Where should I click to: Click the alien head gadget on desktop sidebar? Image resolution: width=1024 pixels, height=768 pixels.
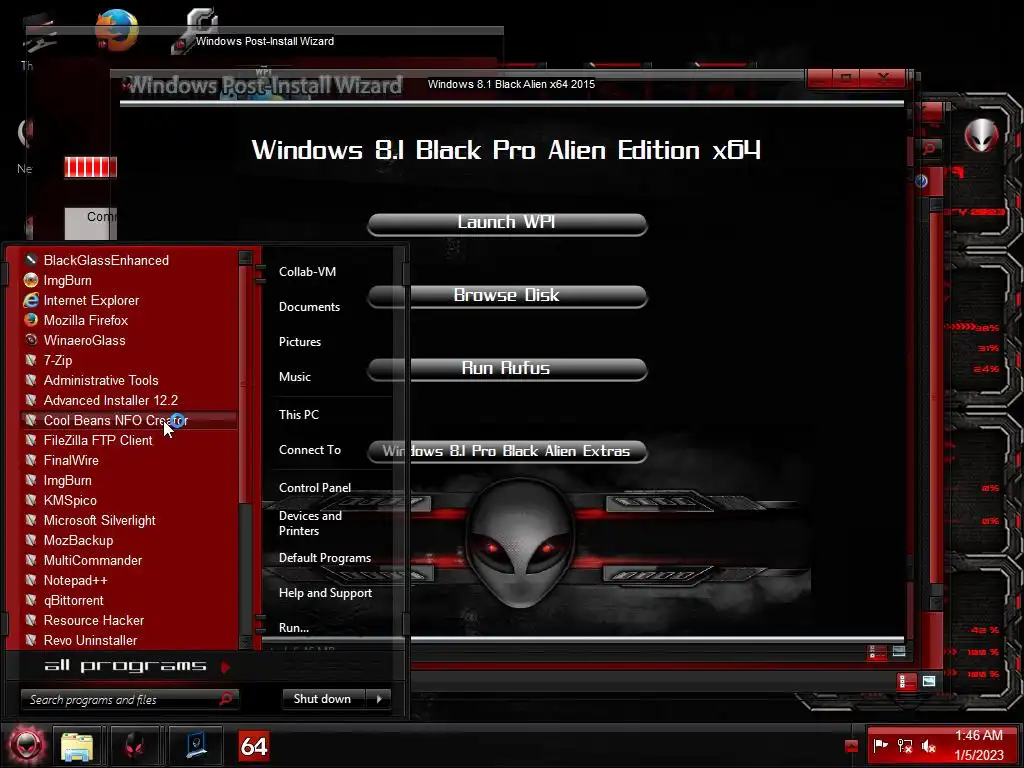(x=981, y=136)
